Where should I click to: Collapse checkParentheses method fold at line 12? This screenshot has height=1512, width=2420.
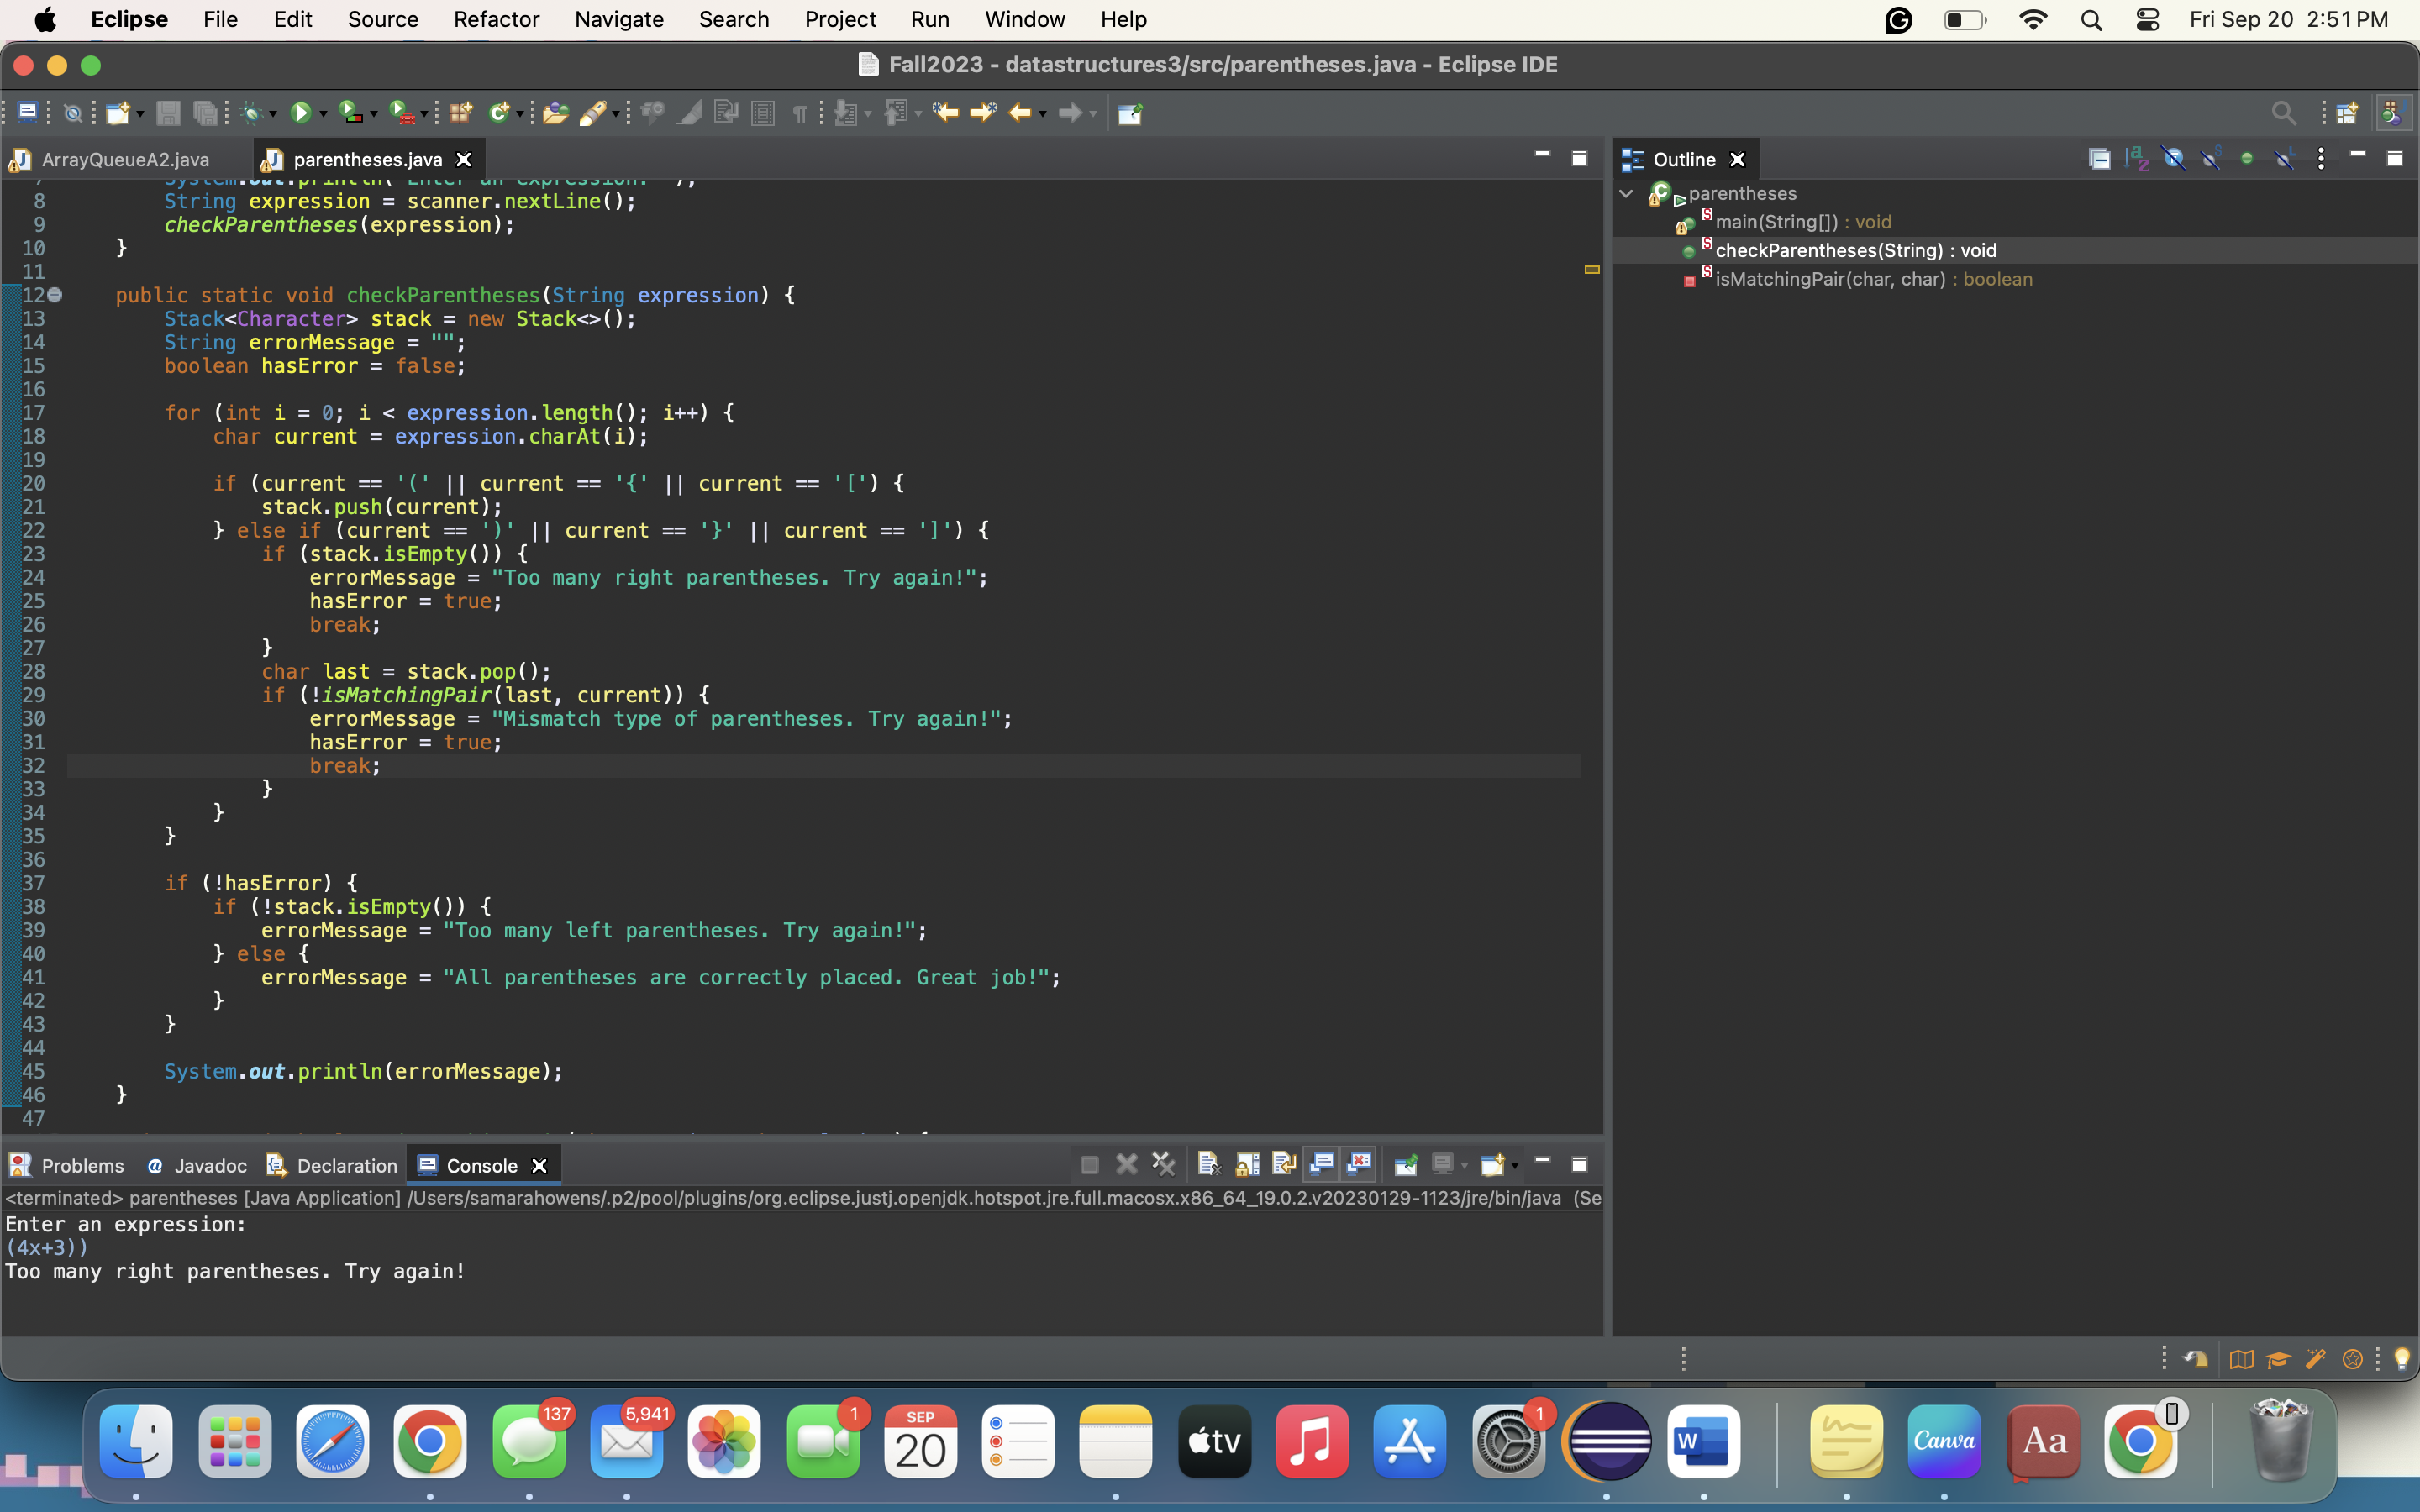pos(56,295)
